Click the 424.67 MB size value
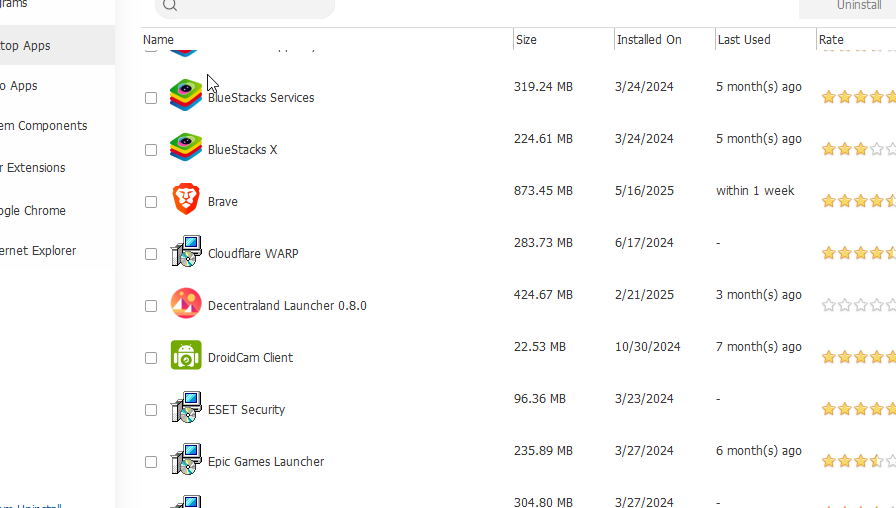This screenshot has width=896, height=508. pyautogui.click(x=543, y=295)
